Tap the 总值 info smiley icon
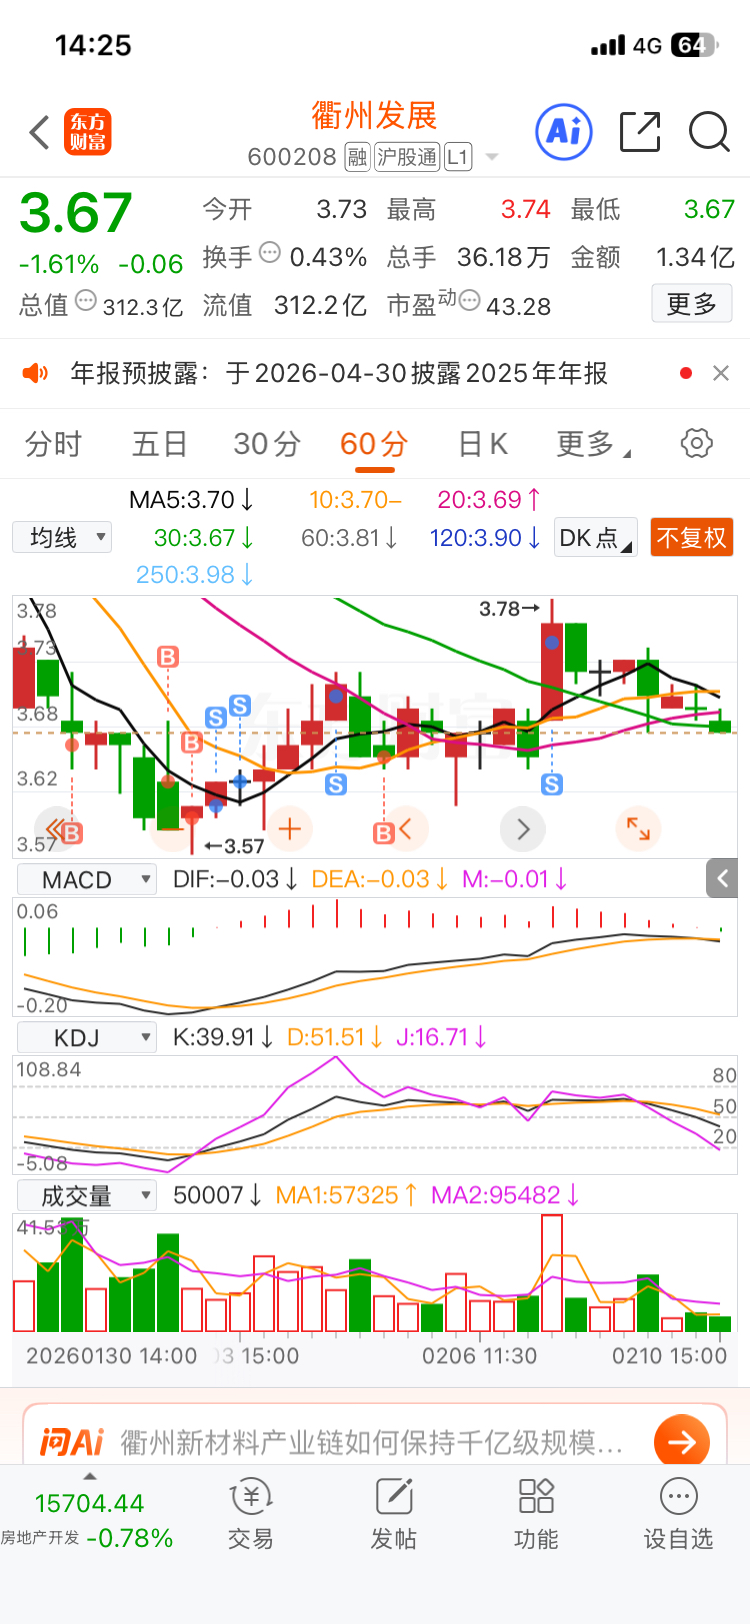This screenshot has height=1624, width=750. (86, 299)
